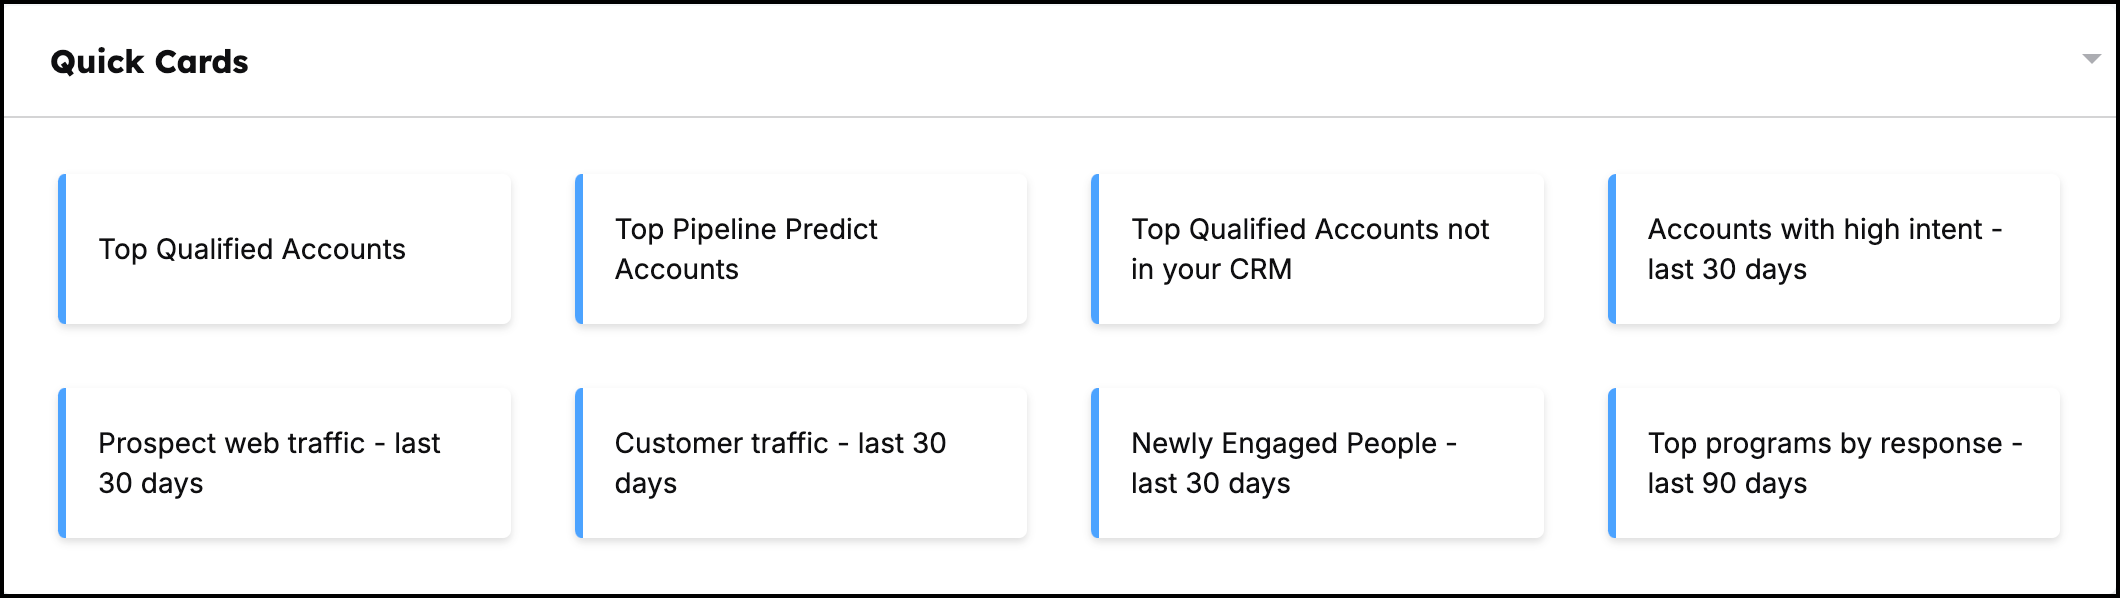Select Customer traffic last 30 days card

coord(802,463)
